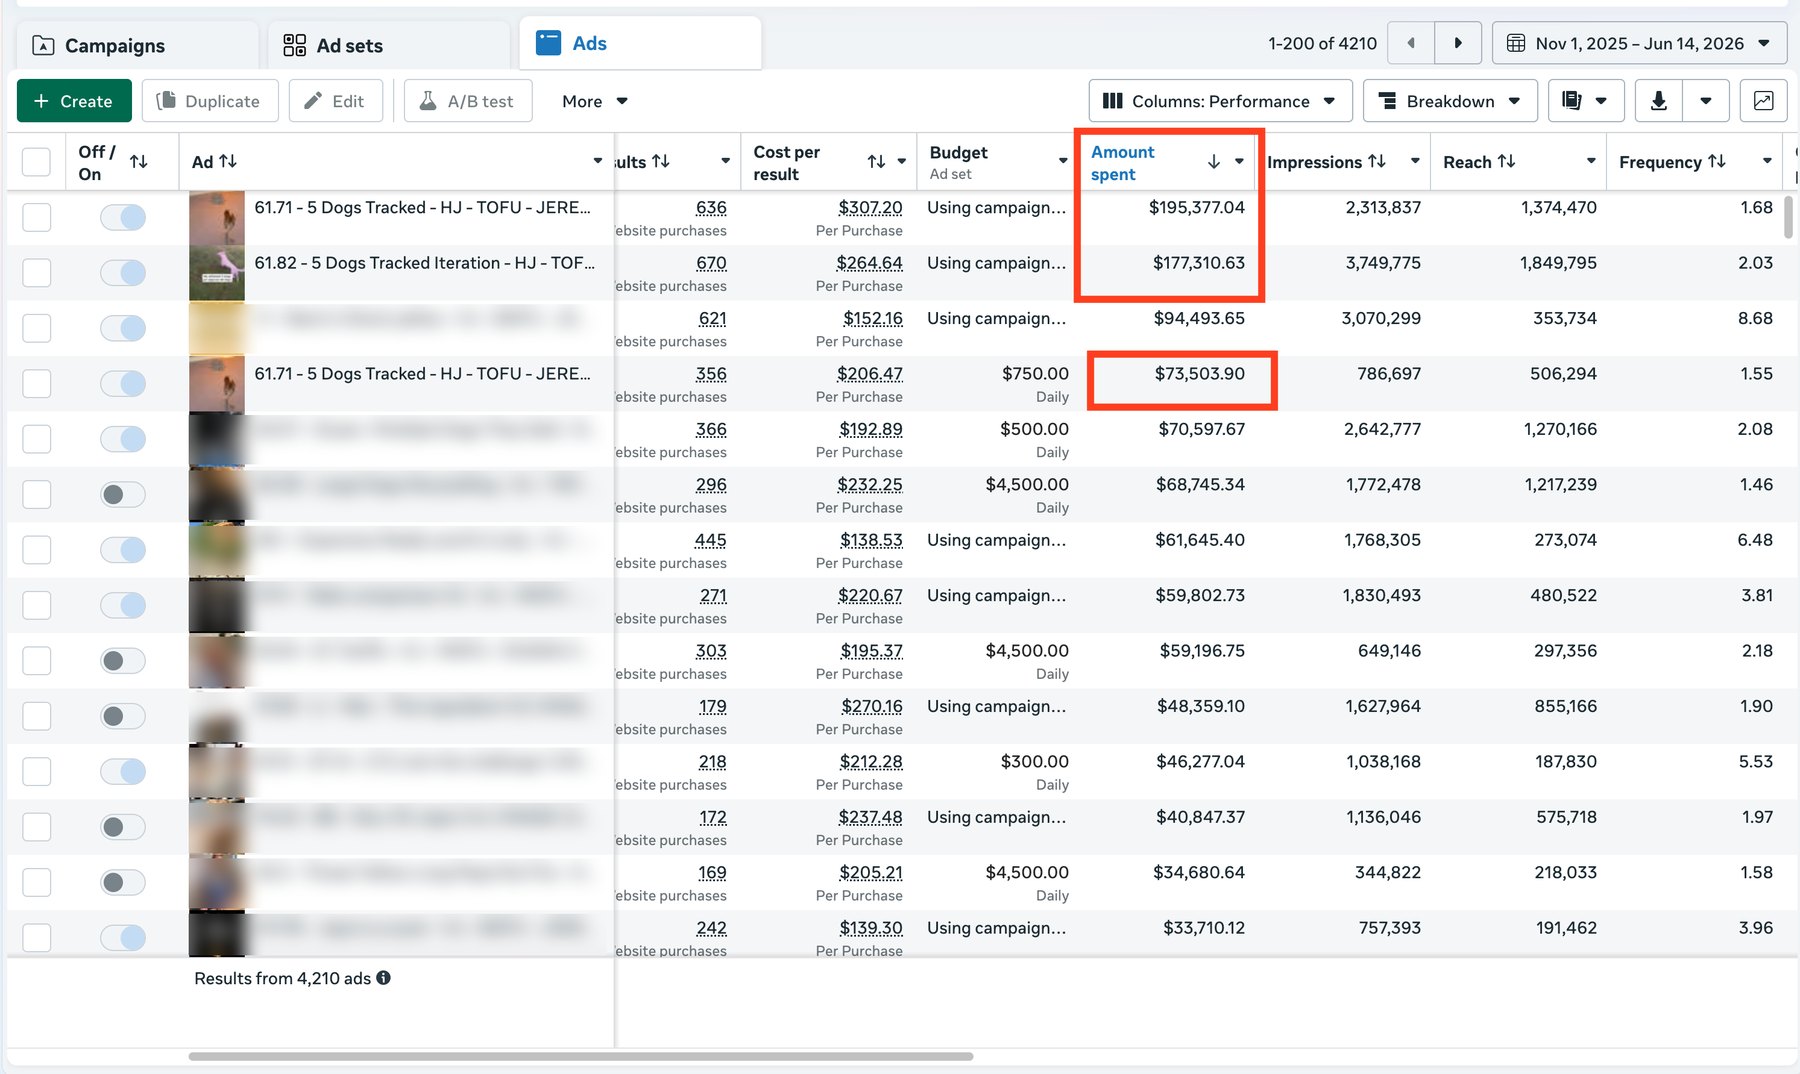Click Amount spent descending sort arrow
This screenshot has height=1074, width=1800.
coord(1214,162)
